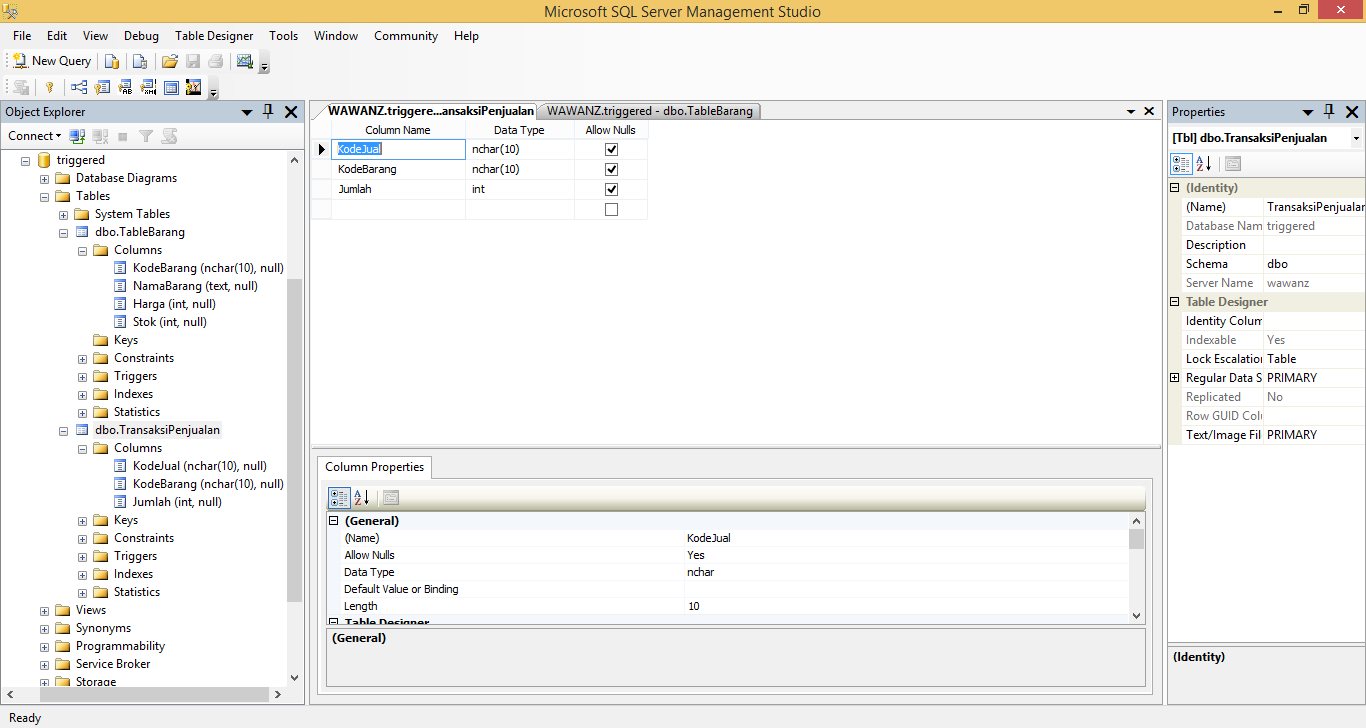Click the New Query toolbar button

point(51,61)
